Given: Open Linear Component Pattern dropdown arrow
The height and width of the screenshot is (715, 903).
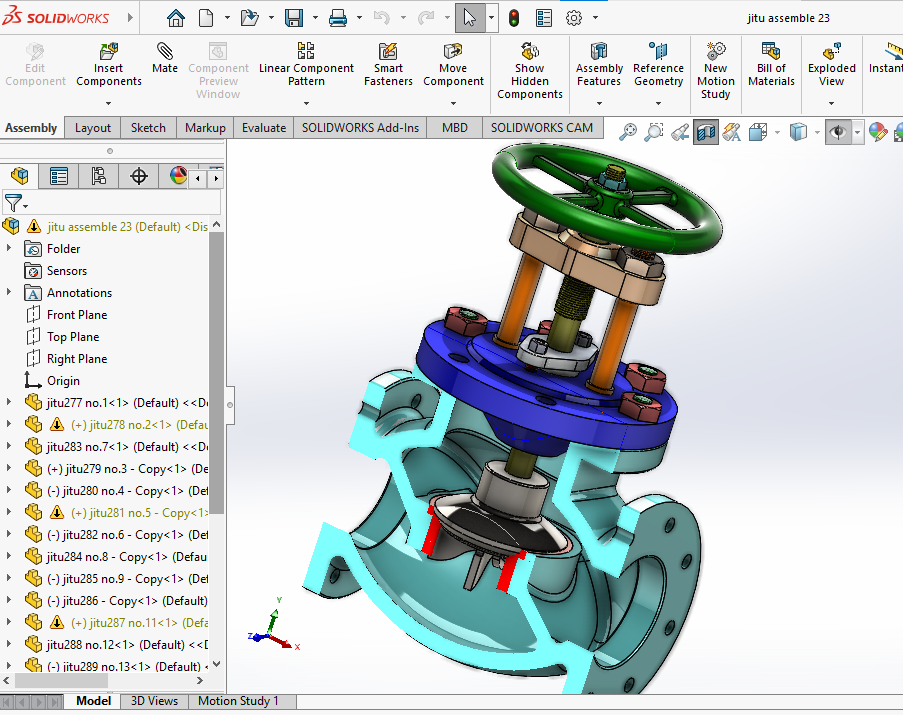Looking at the screenshot, I should [306, 104].
